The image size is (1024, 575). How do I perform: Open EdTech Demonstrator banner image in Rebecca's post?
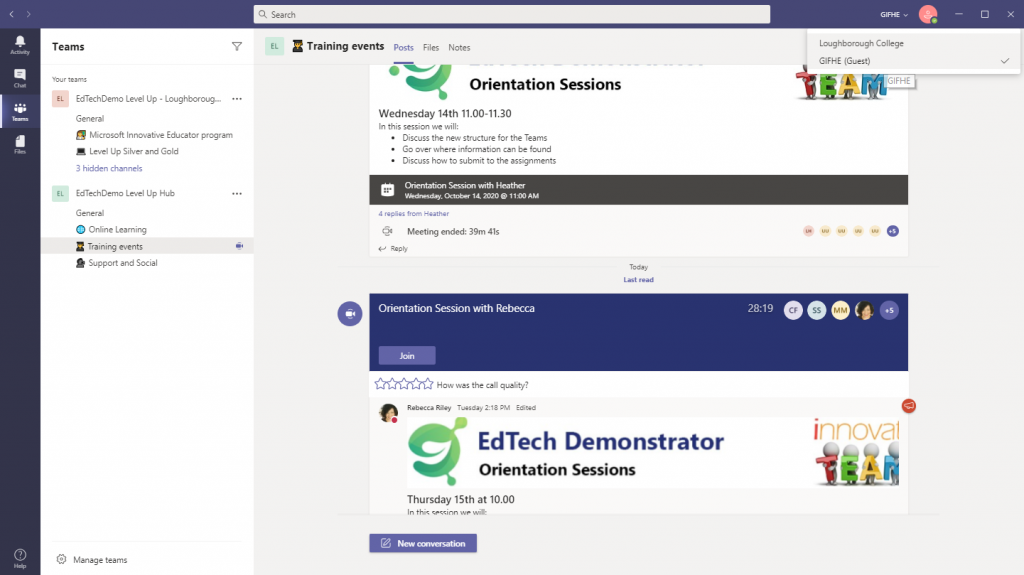point(652,452)
